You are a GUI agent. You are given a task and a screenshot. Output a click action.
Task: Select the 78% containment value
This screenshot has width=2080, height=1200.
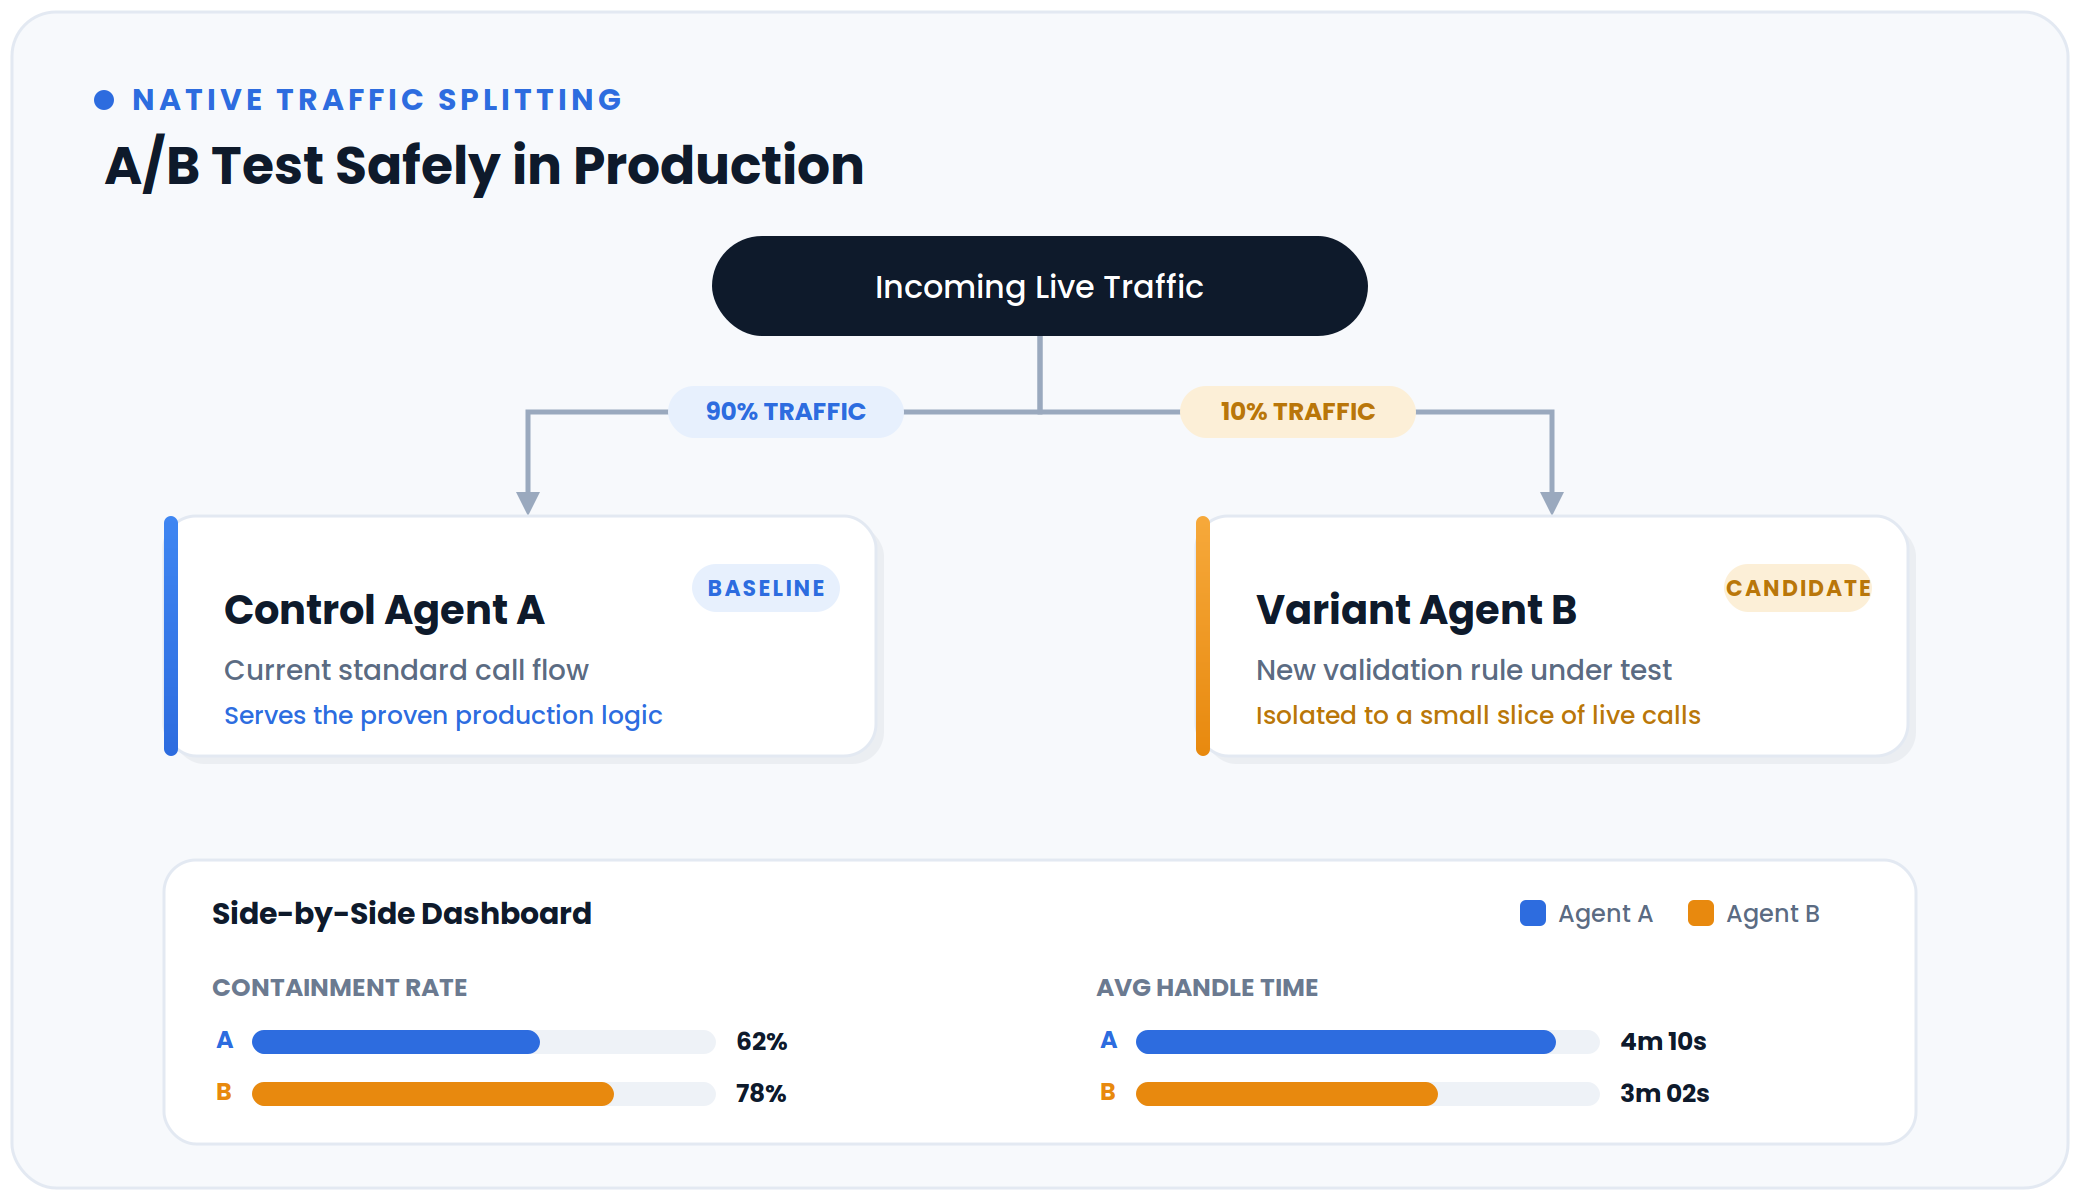click(x=761, y=1094)
